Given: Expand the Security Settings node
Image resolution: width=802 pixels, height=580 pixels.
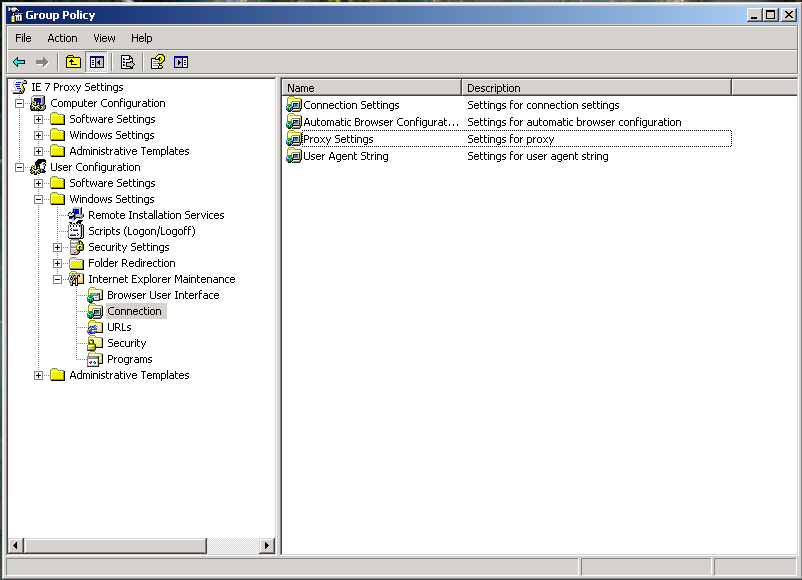Looking at the screenshot, I should pos(57,248).
